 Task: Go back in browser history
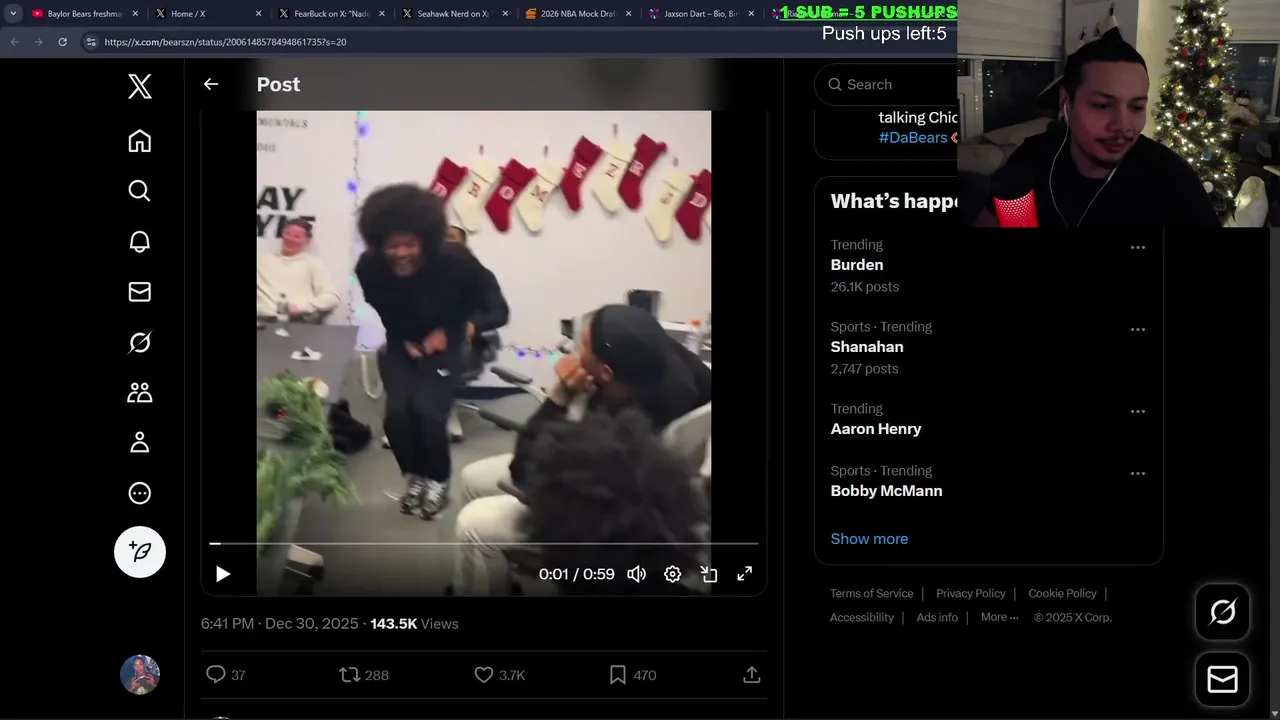coord(14,42)
